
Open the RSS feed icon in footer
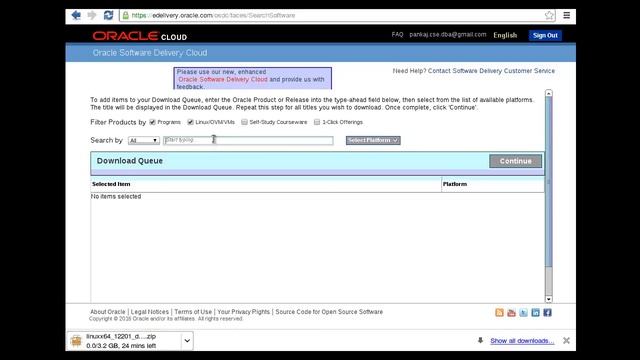[499, 313]
